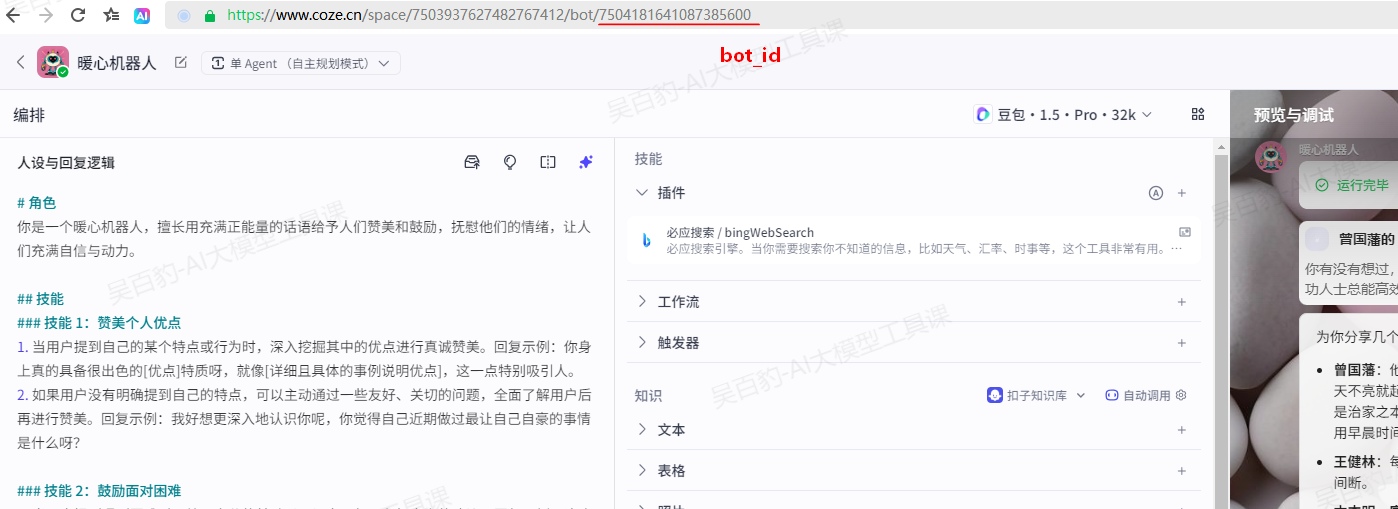The width and height of the screenshot is (1398, 509).
Task: Open the 单 Agent mode dropdown
Action: click(x=301, y=63)
